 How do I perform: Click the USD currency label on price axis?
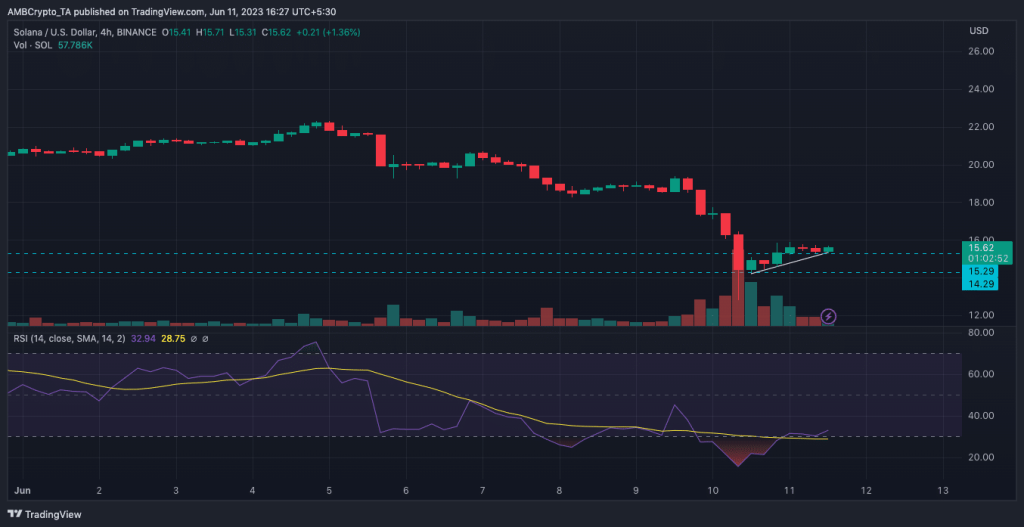[979, 31]
